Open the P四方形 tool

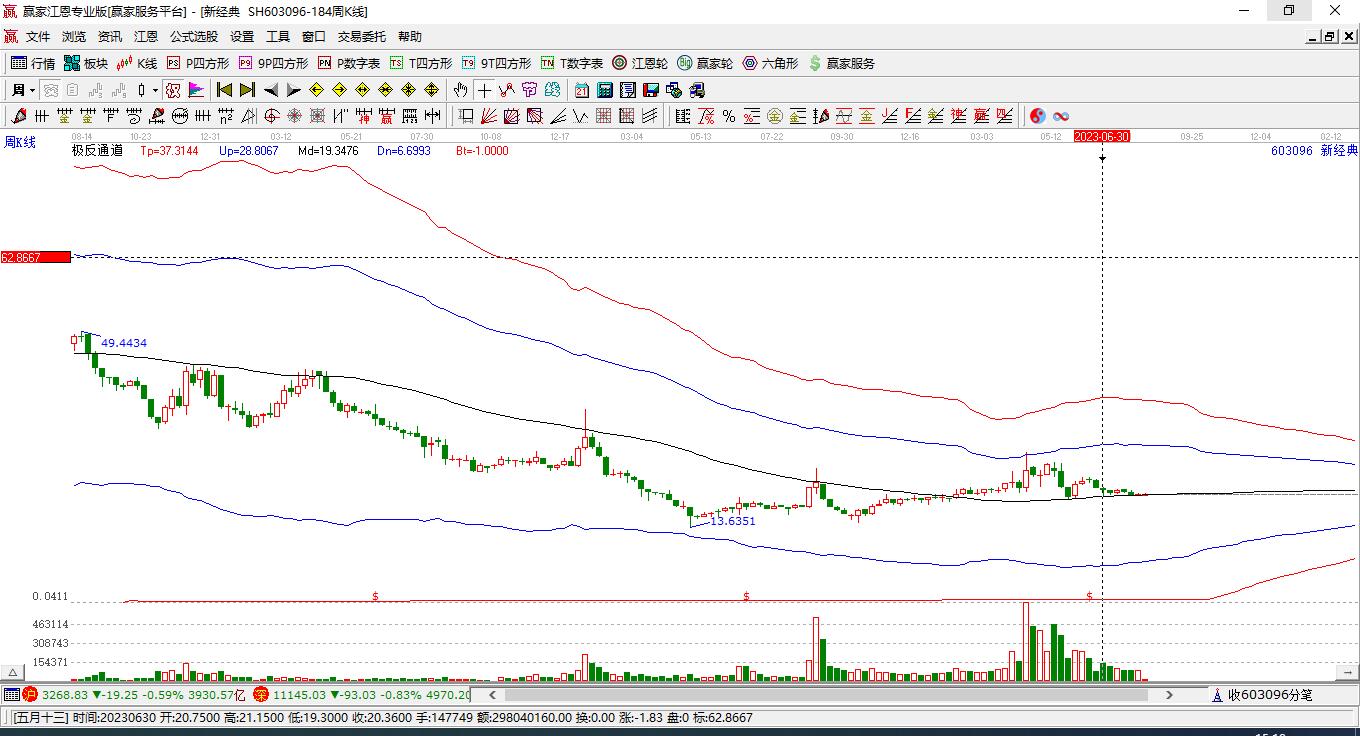(197, 63)
